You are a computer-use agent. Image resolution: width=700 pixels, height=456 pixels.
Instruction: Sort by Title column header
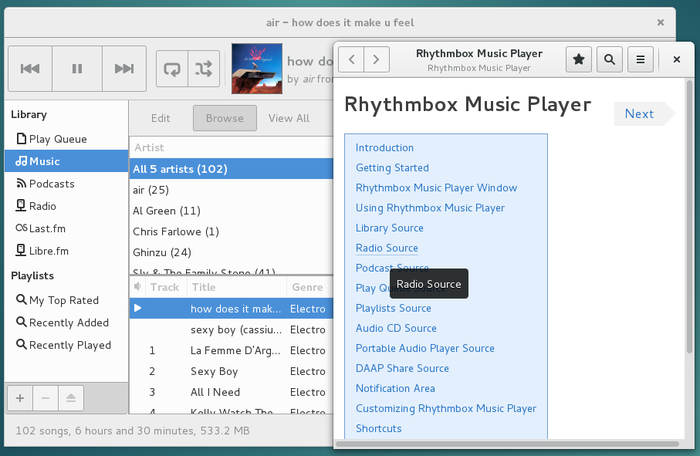tap(237, 287)
